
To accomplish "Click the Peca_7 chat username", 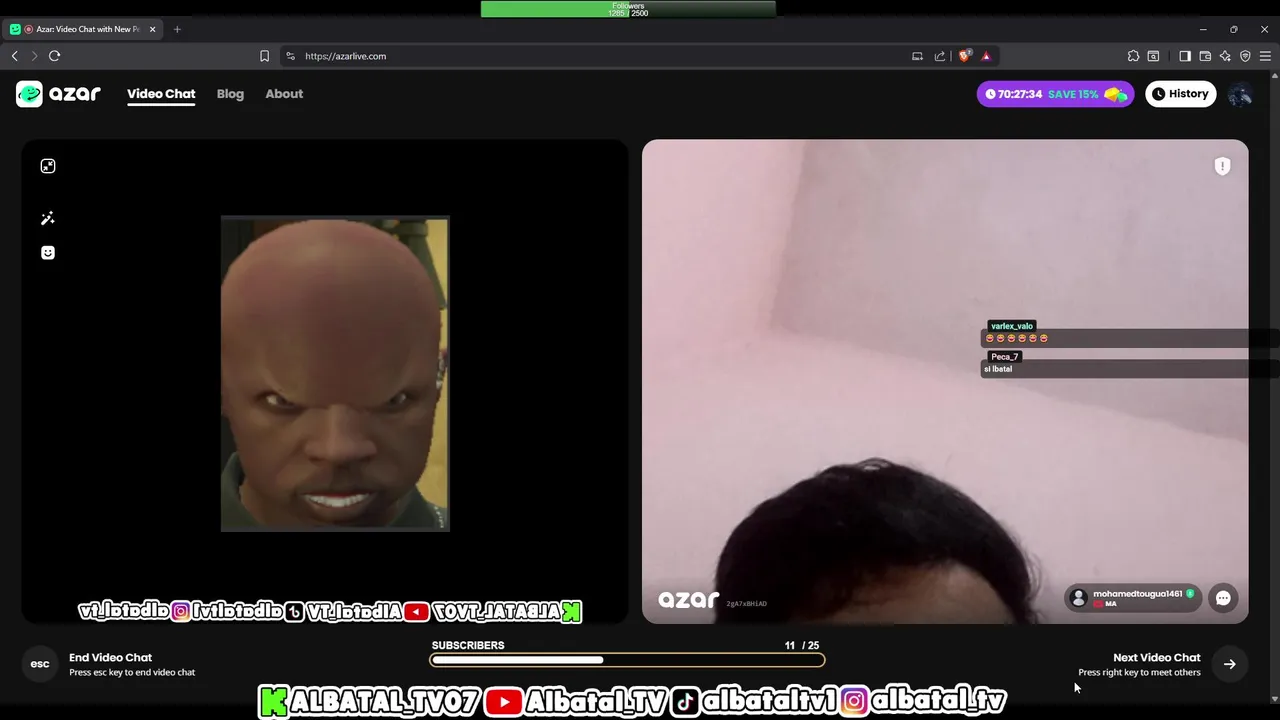I will 1005,357.
